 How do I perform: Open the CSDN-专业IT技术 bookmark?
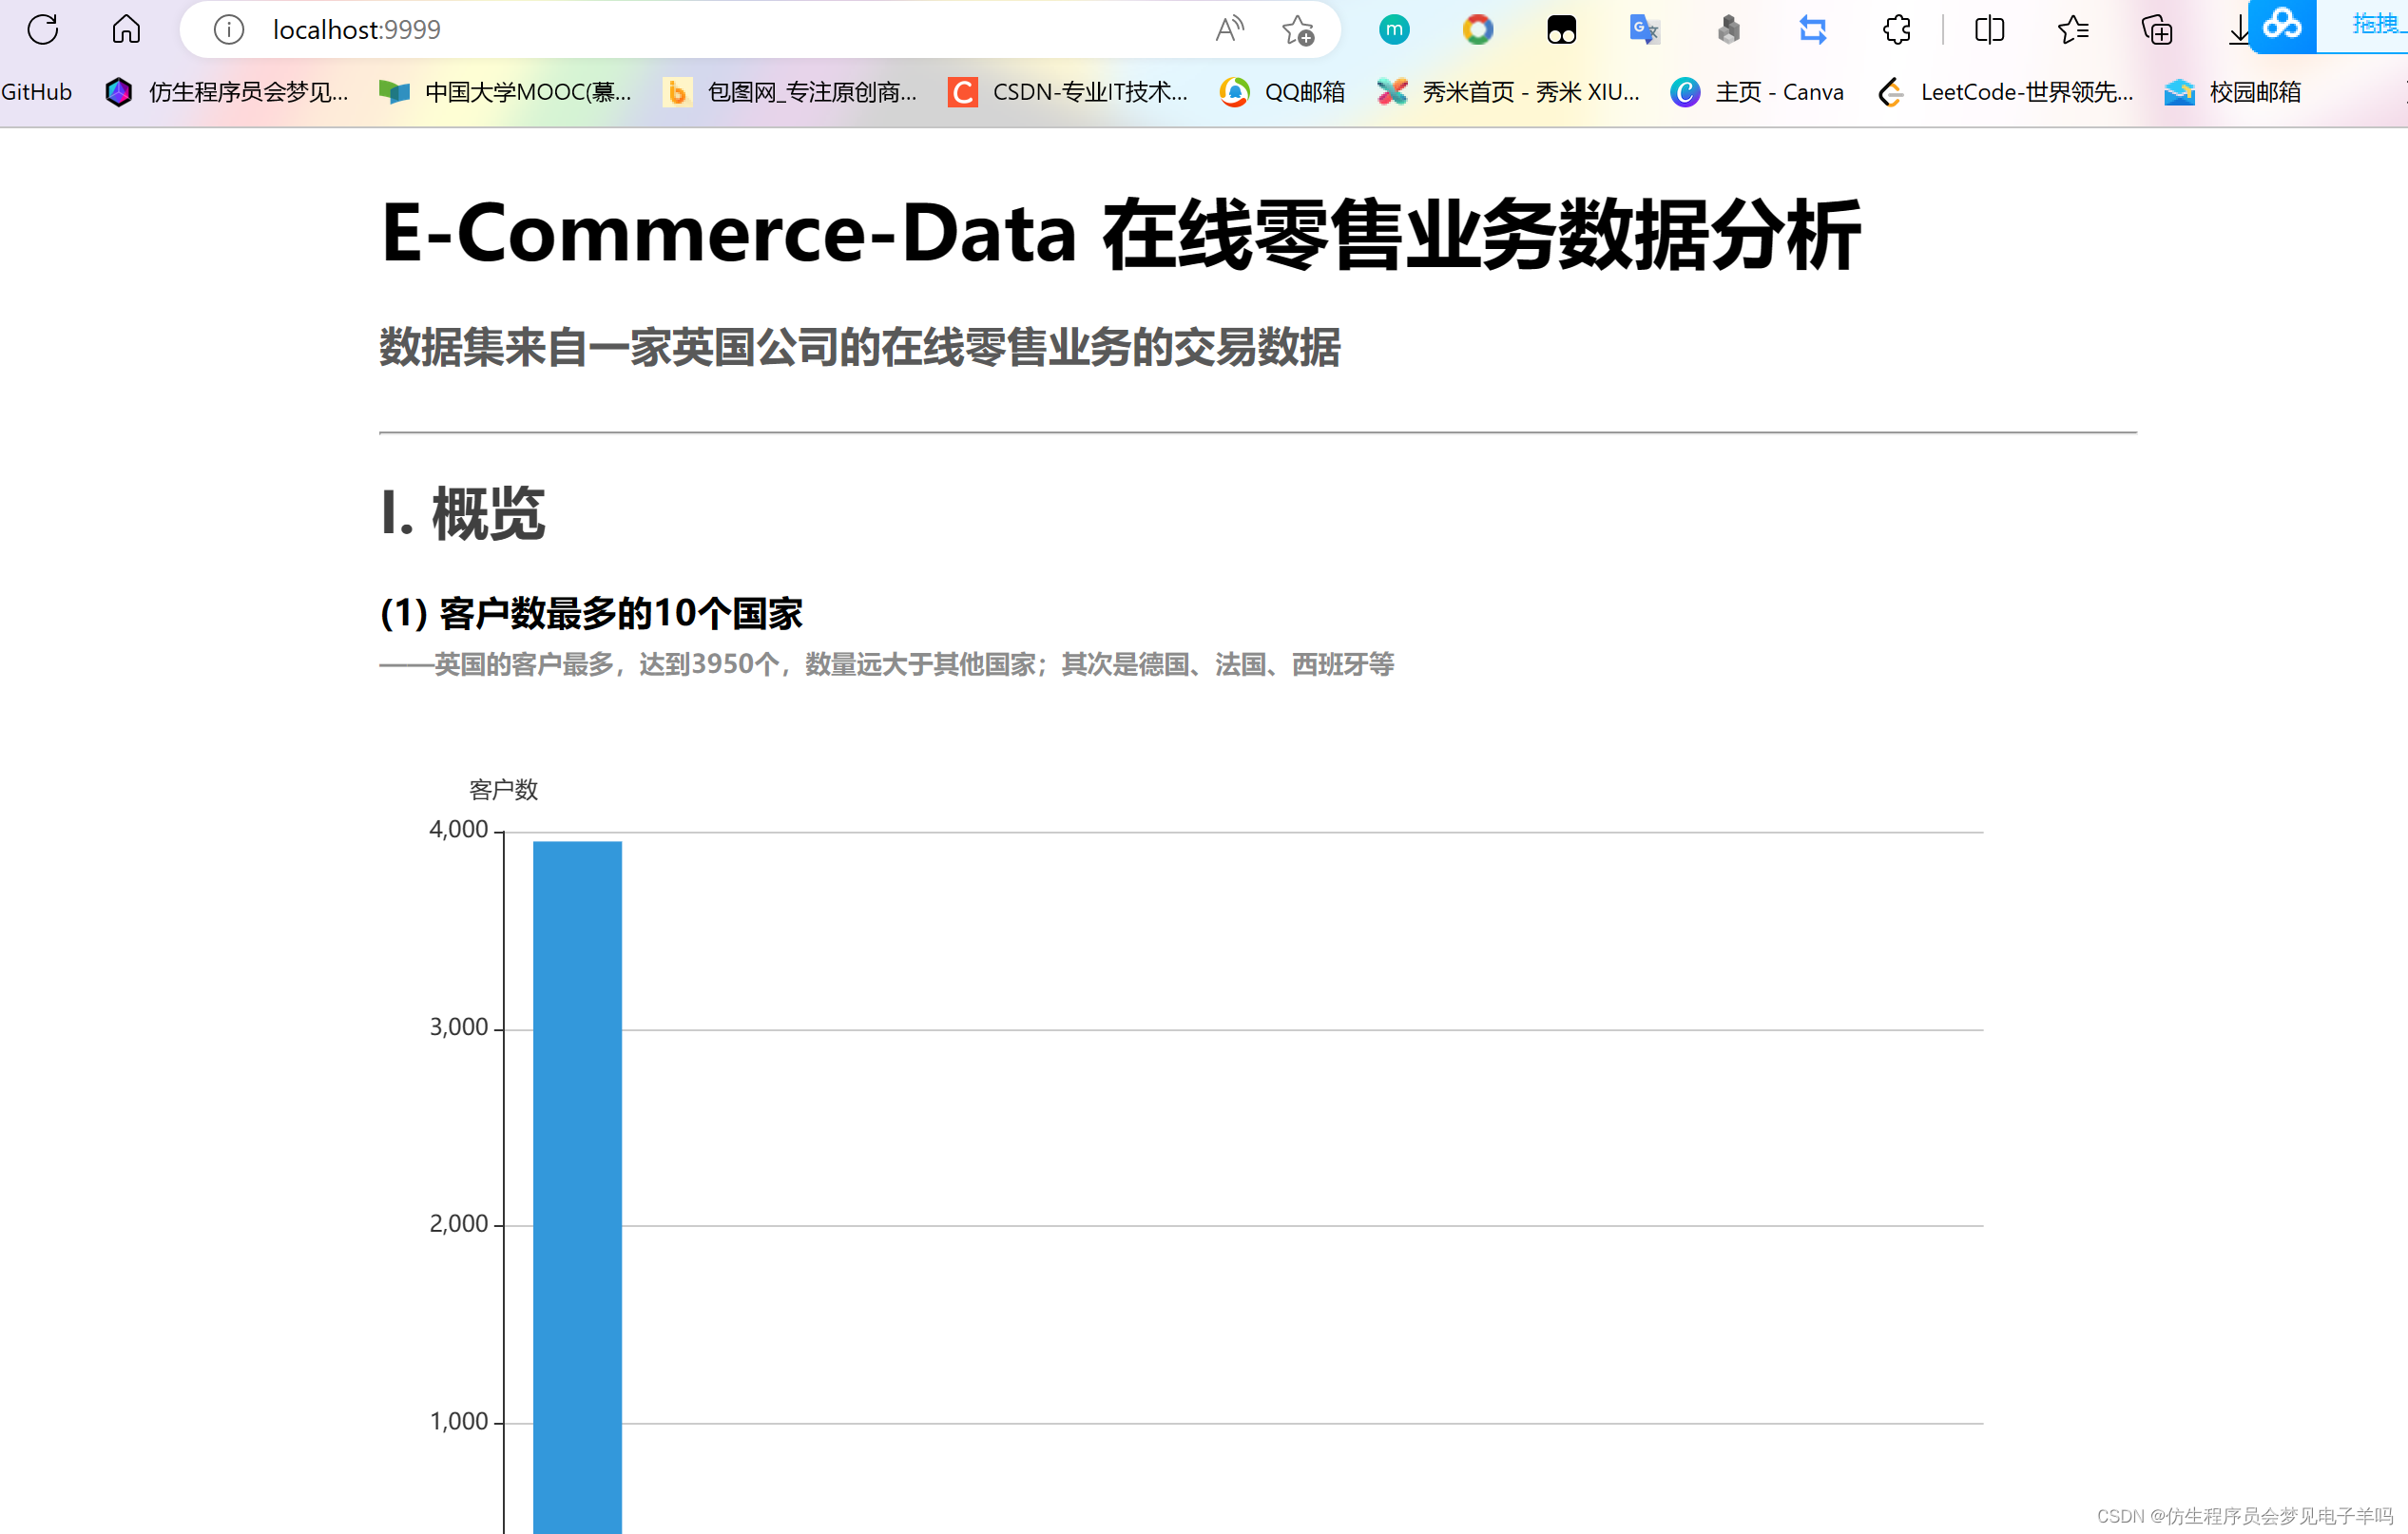1068,92
